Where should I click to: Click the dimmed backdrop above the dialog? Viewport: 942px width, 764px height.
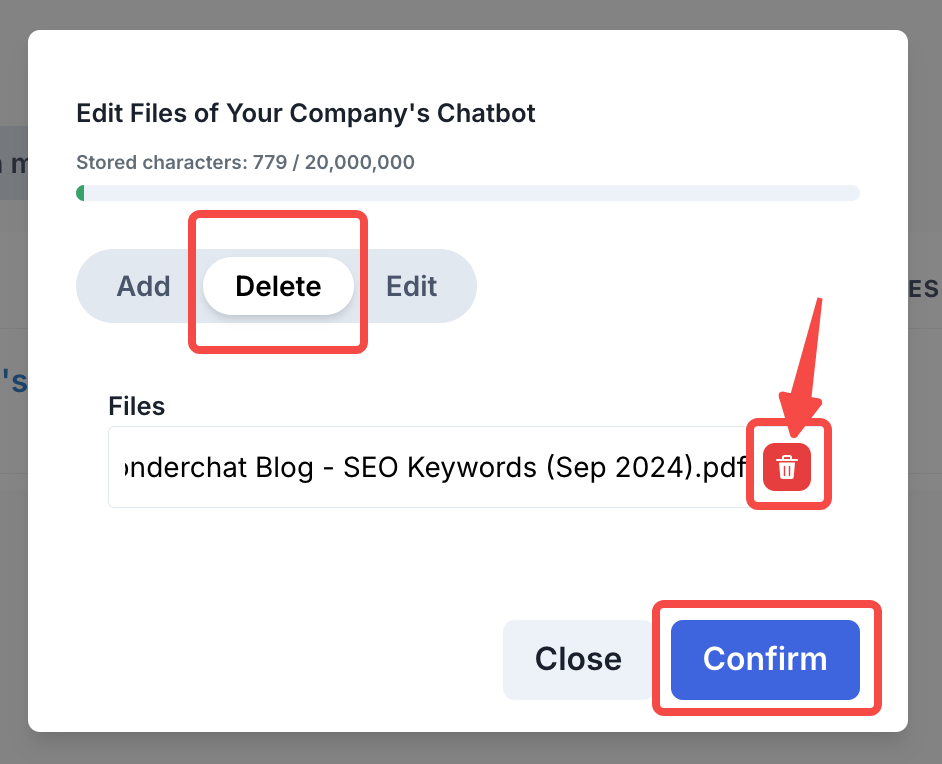tap(470, 14)
